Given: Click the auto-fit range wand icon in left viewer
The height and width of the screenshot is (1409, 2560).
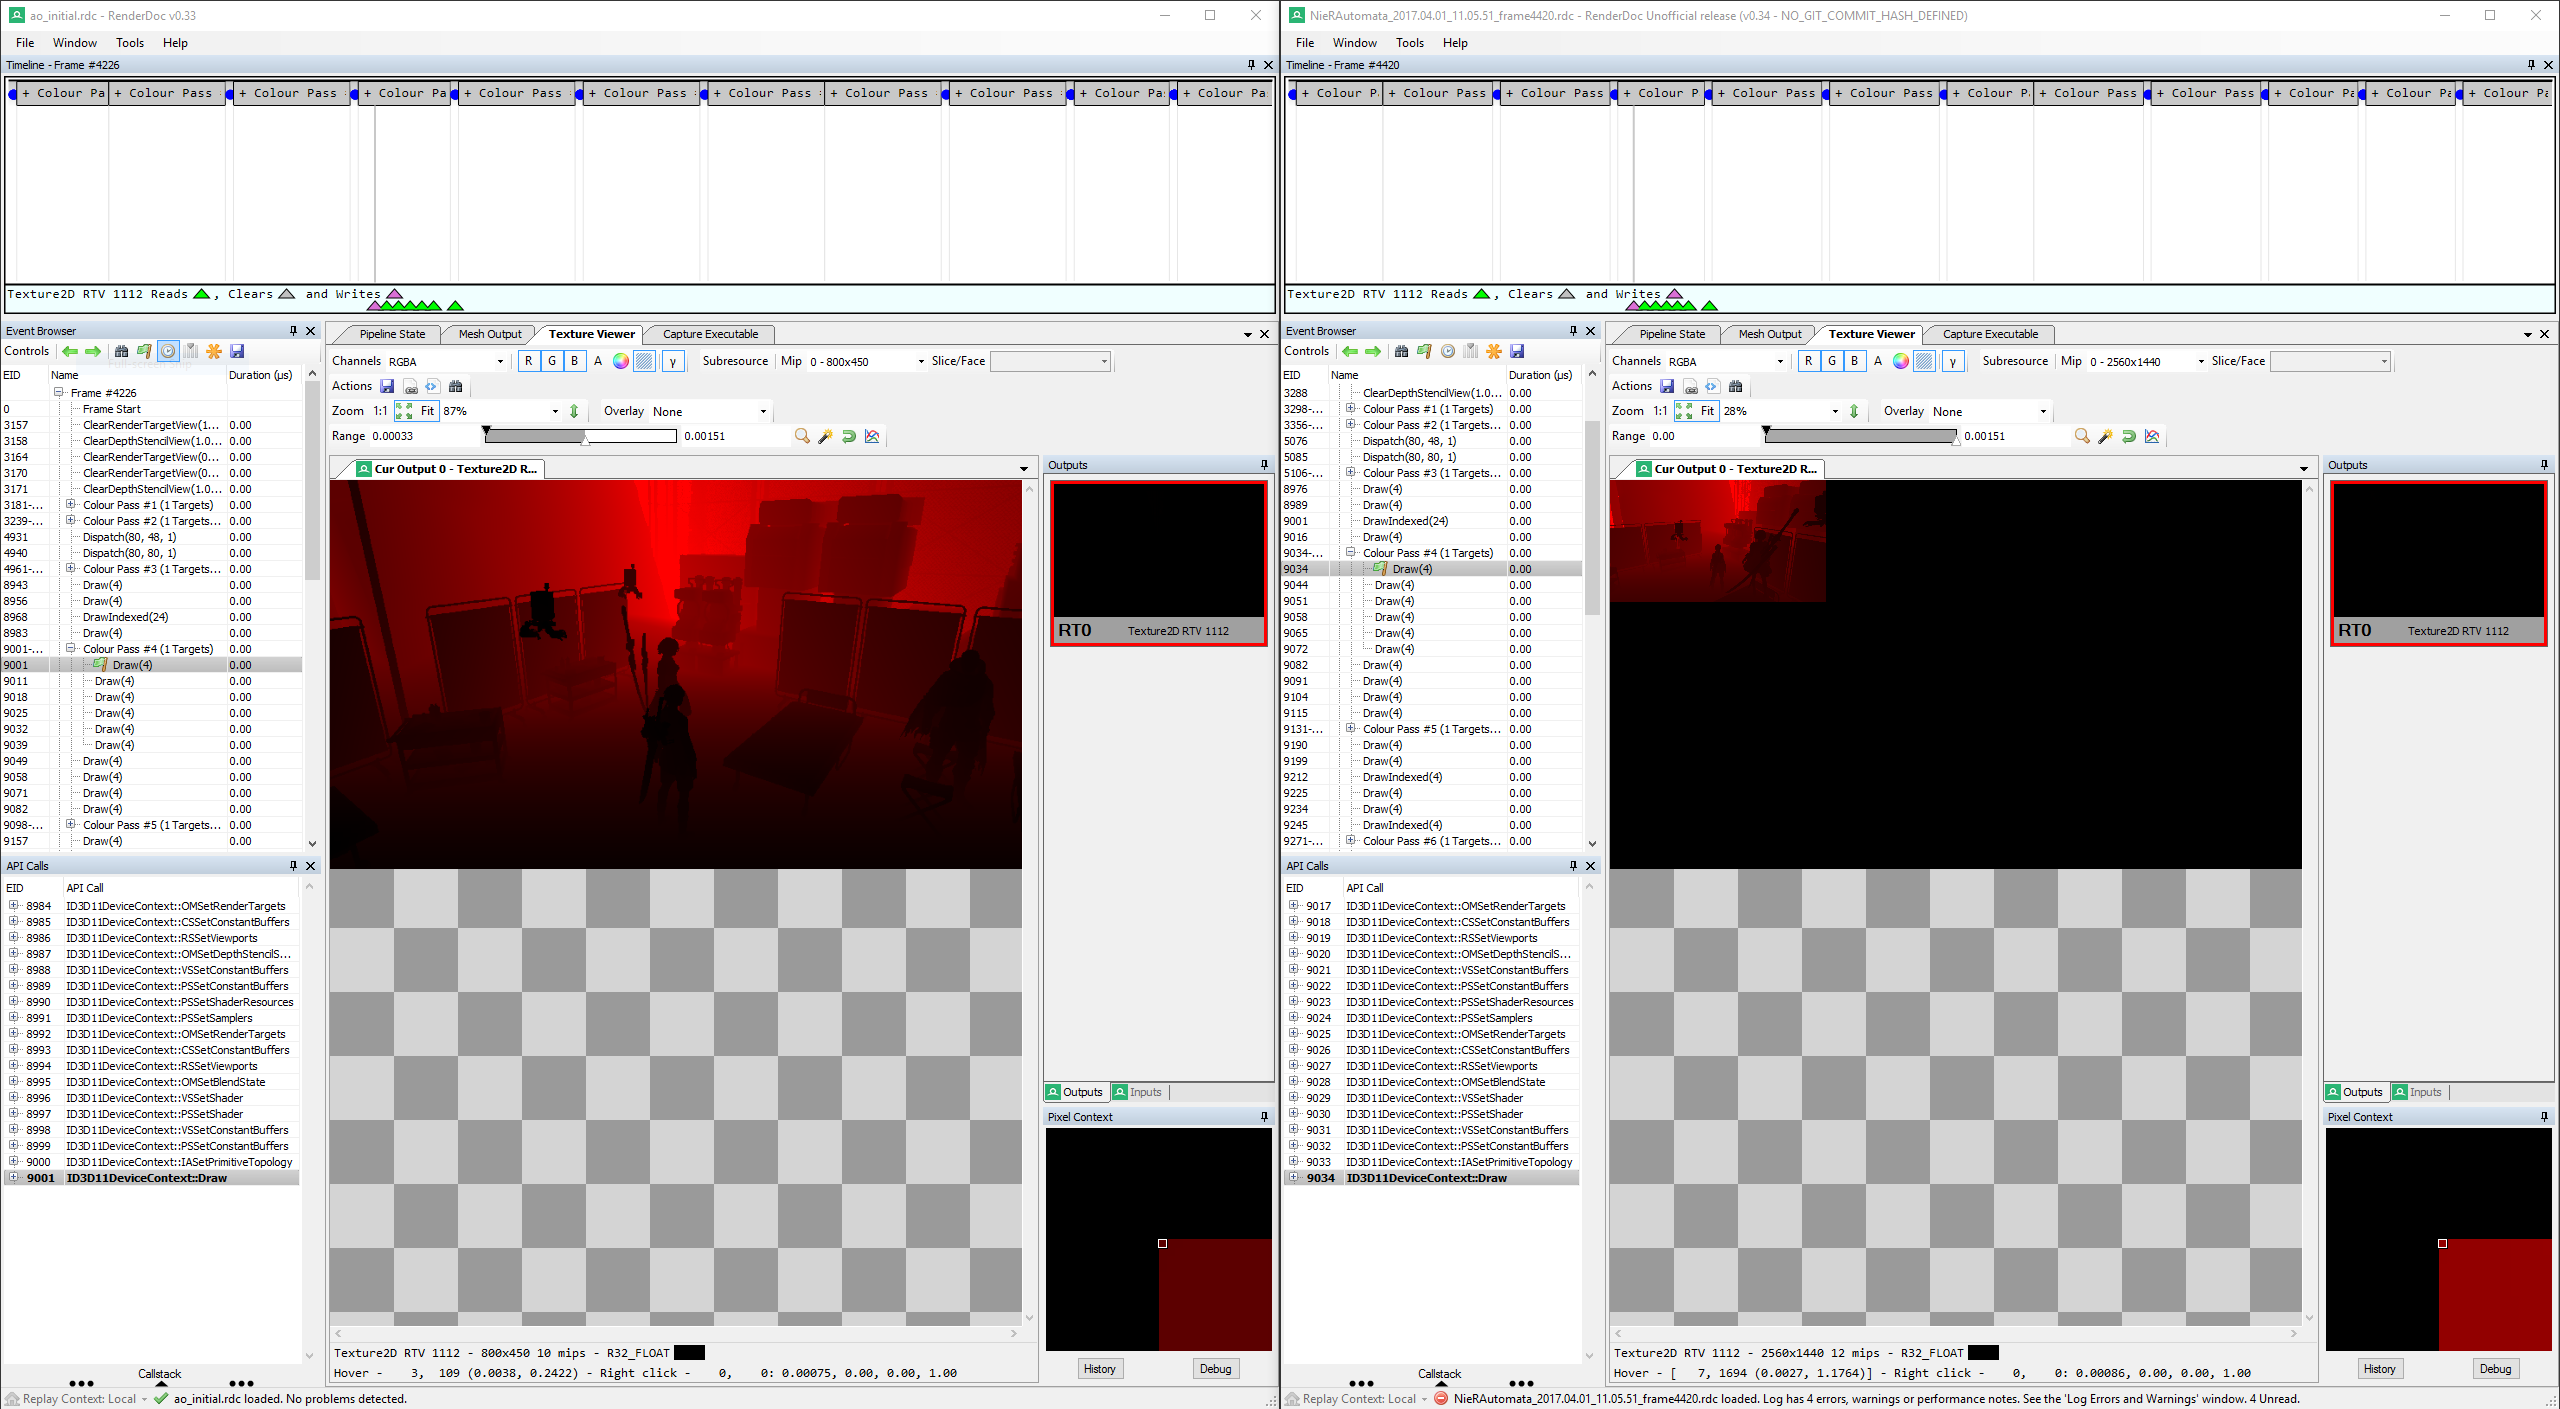Looking at the screenshot, I should (825, 436).
